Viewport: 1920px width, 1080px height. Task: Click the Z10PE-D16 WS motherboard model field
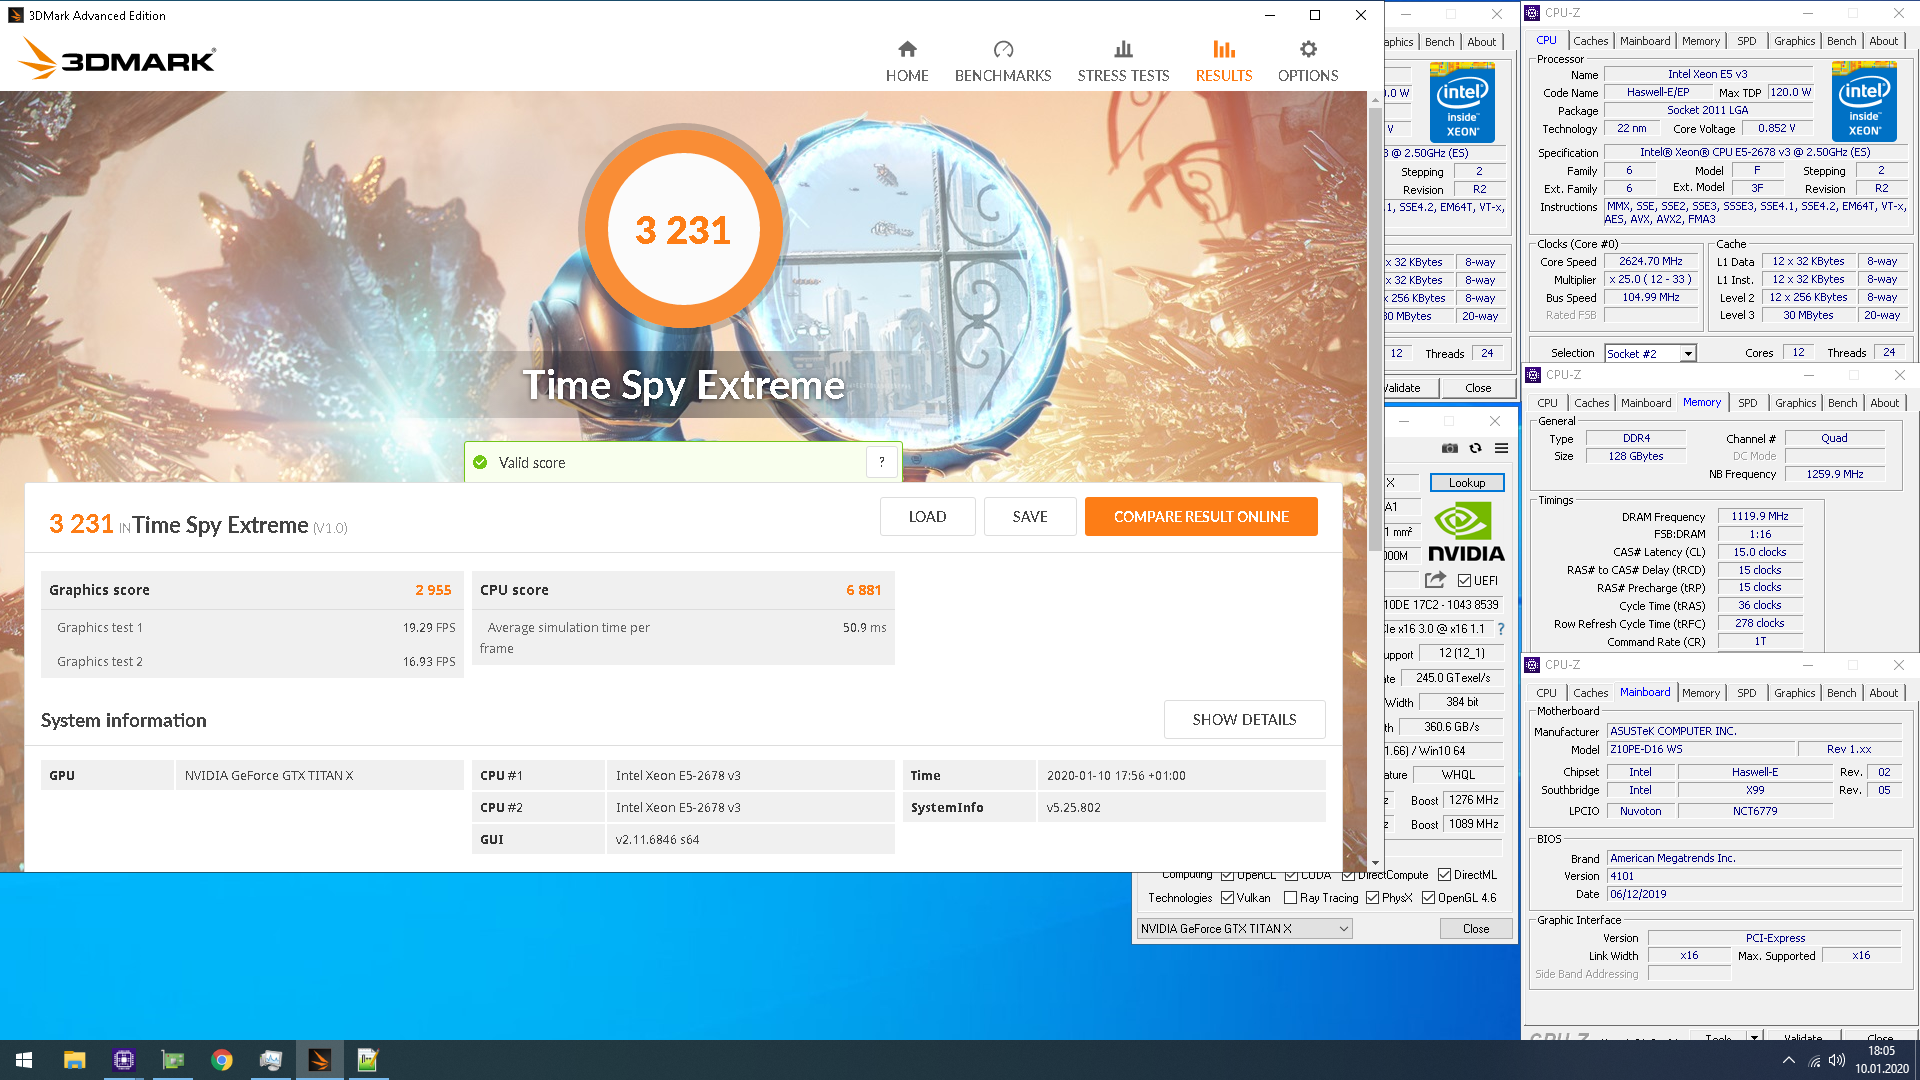(1700, 750)
